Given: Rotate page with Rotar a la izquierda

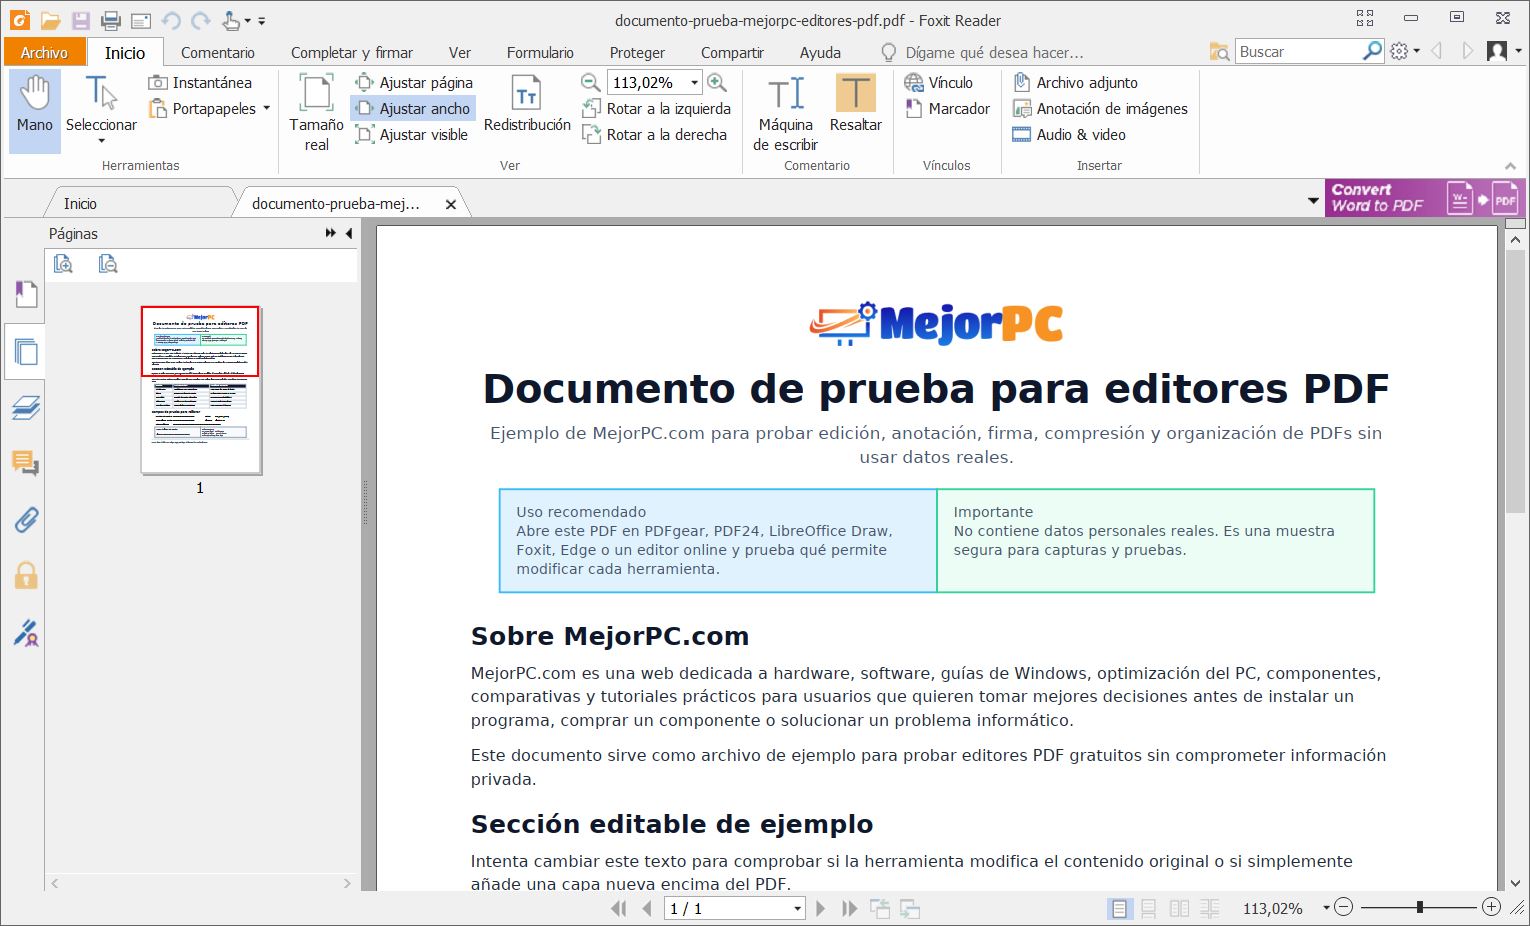Looking at the screenshot, I should coord(657,109).
